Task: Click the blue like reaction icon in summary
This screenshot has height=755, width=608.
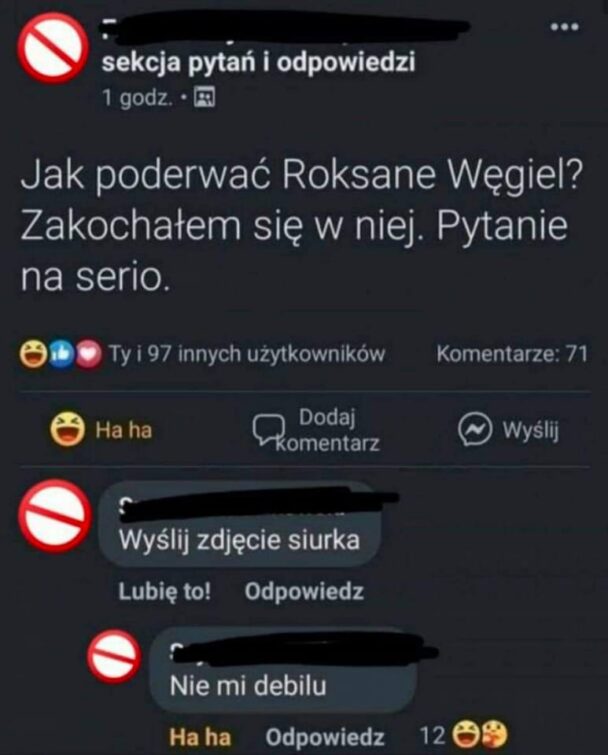Action: point(60,354)
